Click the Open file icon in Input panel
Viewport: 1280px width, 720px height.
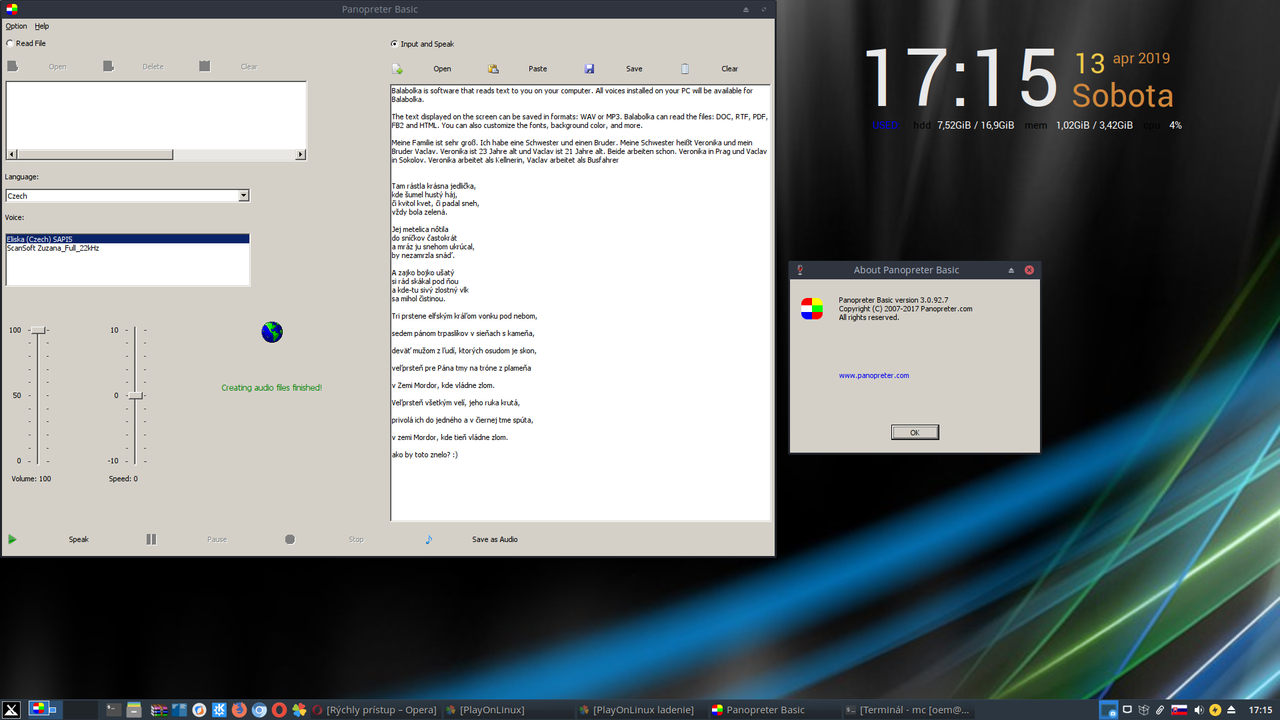click(x=397, y=69)
